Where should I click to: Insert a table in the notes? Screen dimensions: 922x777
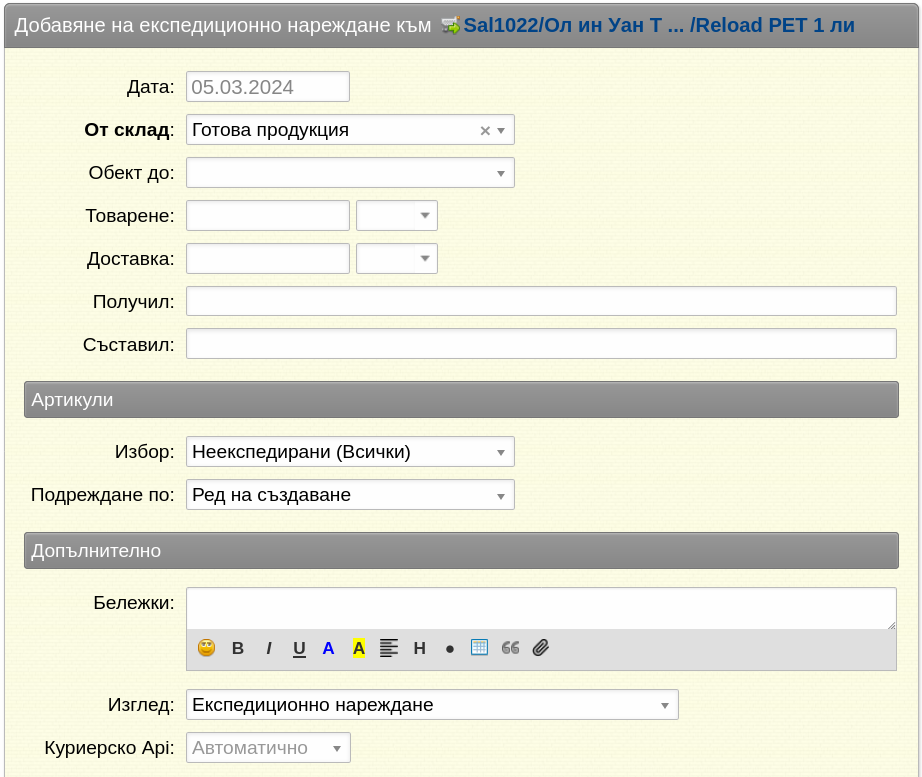479,648
